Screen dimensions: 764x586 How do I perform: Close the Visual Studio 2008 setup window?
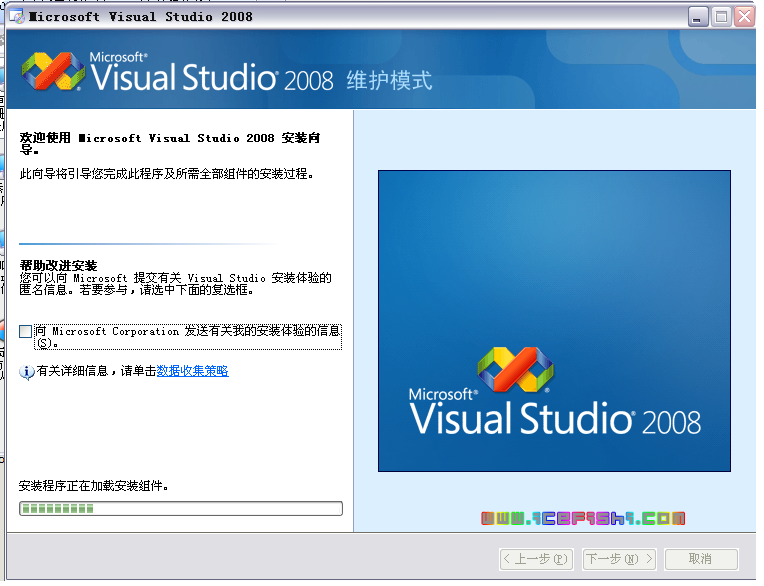coord(745,17)
